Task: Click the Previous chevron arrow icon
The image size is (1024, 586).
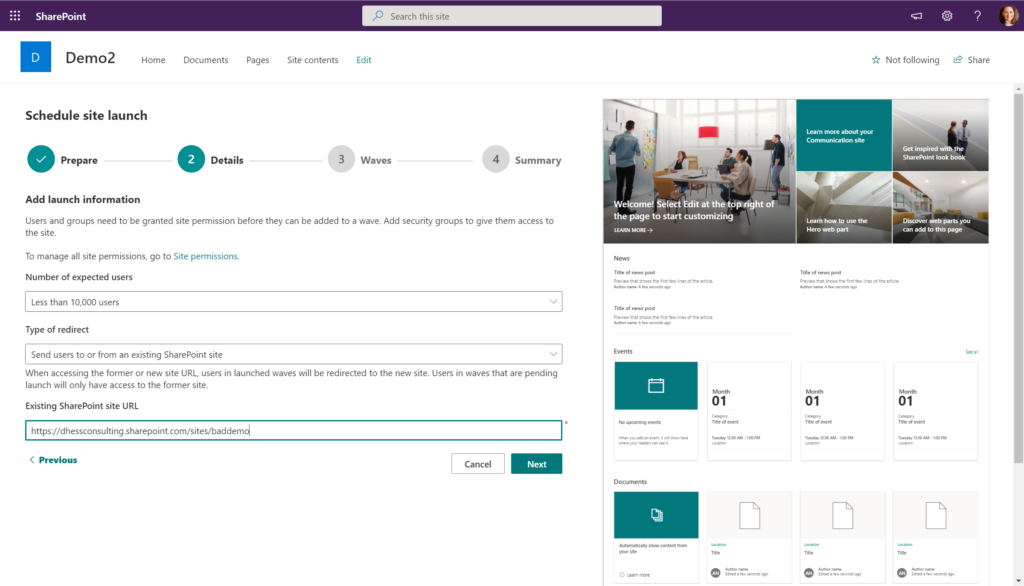Action: click(31, 460)
